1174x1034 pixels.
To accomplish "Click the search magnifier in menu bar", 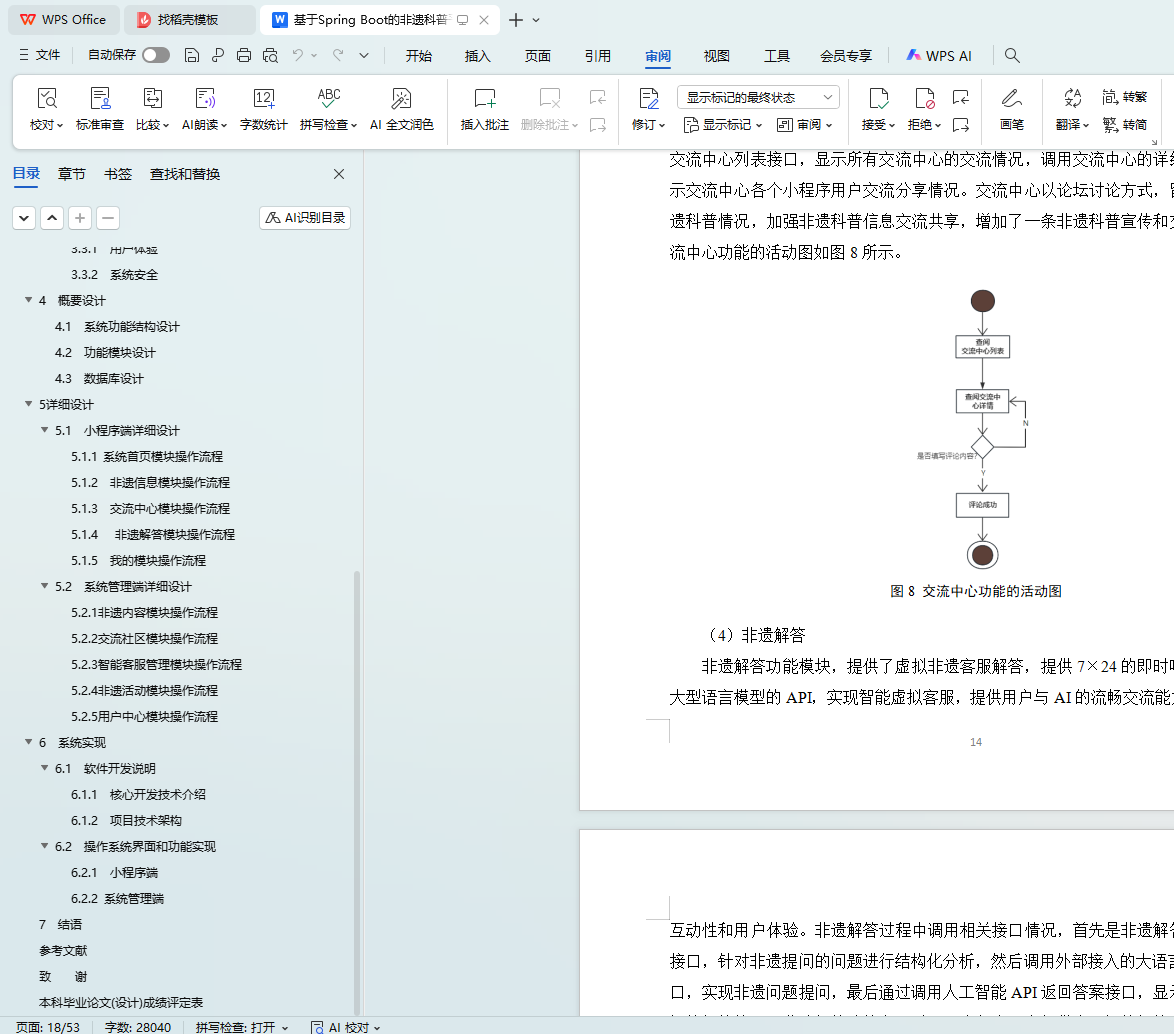I will pyautogui.click(x=1012, y=56).
